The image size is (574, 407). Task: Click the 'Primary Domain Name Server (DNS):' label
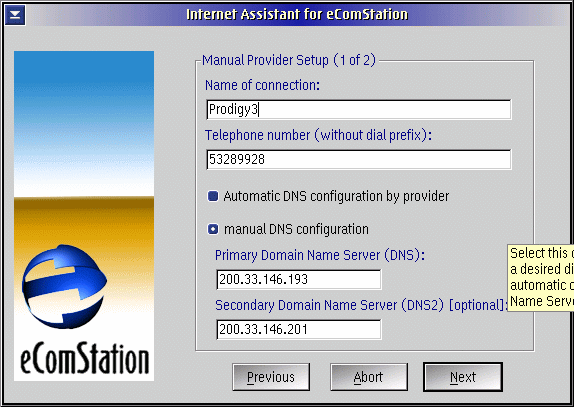(320, 255)
